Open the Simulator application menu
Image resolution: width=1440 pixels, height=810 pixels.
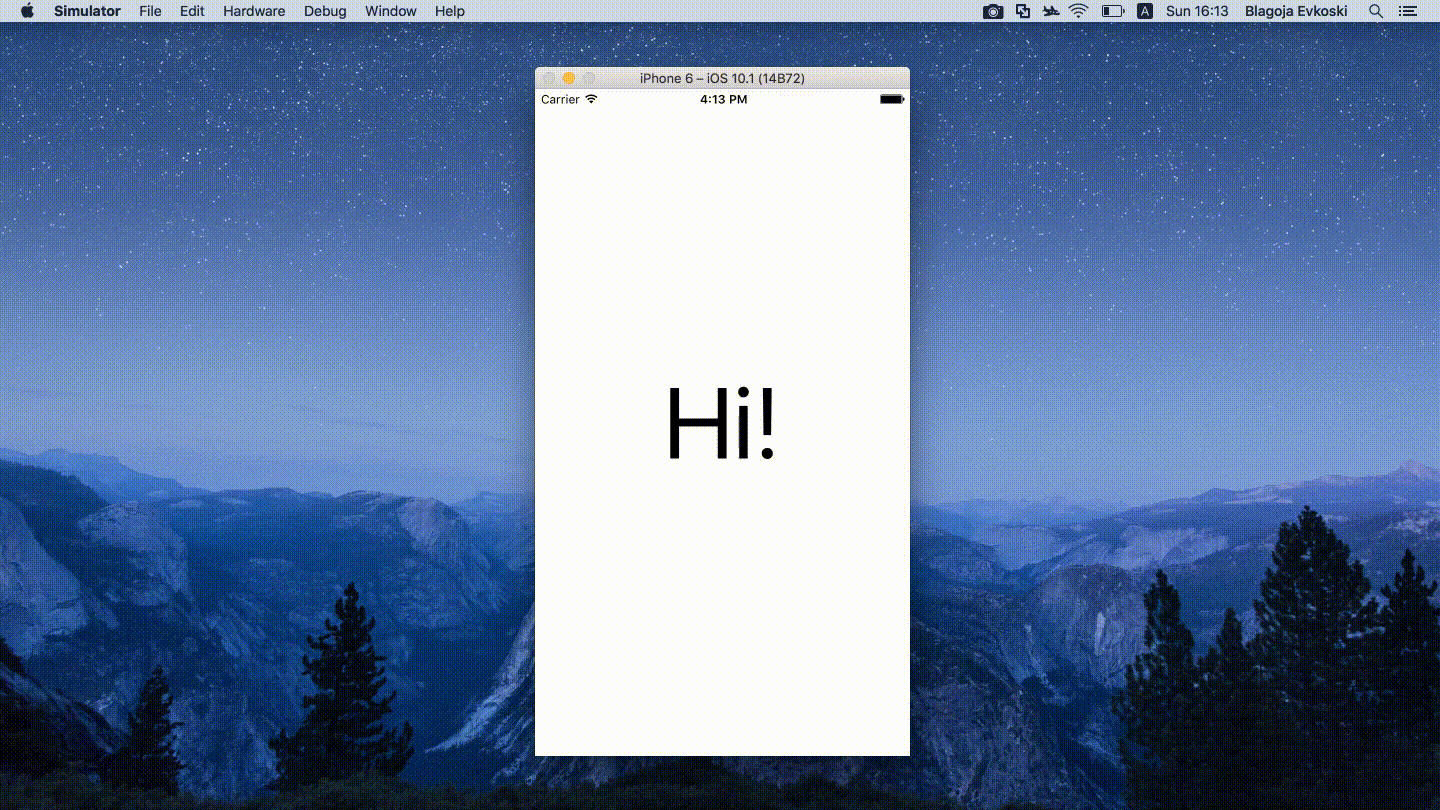click(87, 11)
